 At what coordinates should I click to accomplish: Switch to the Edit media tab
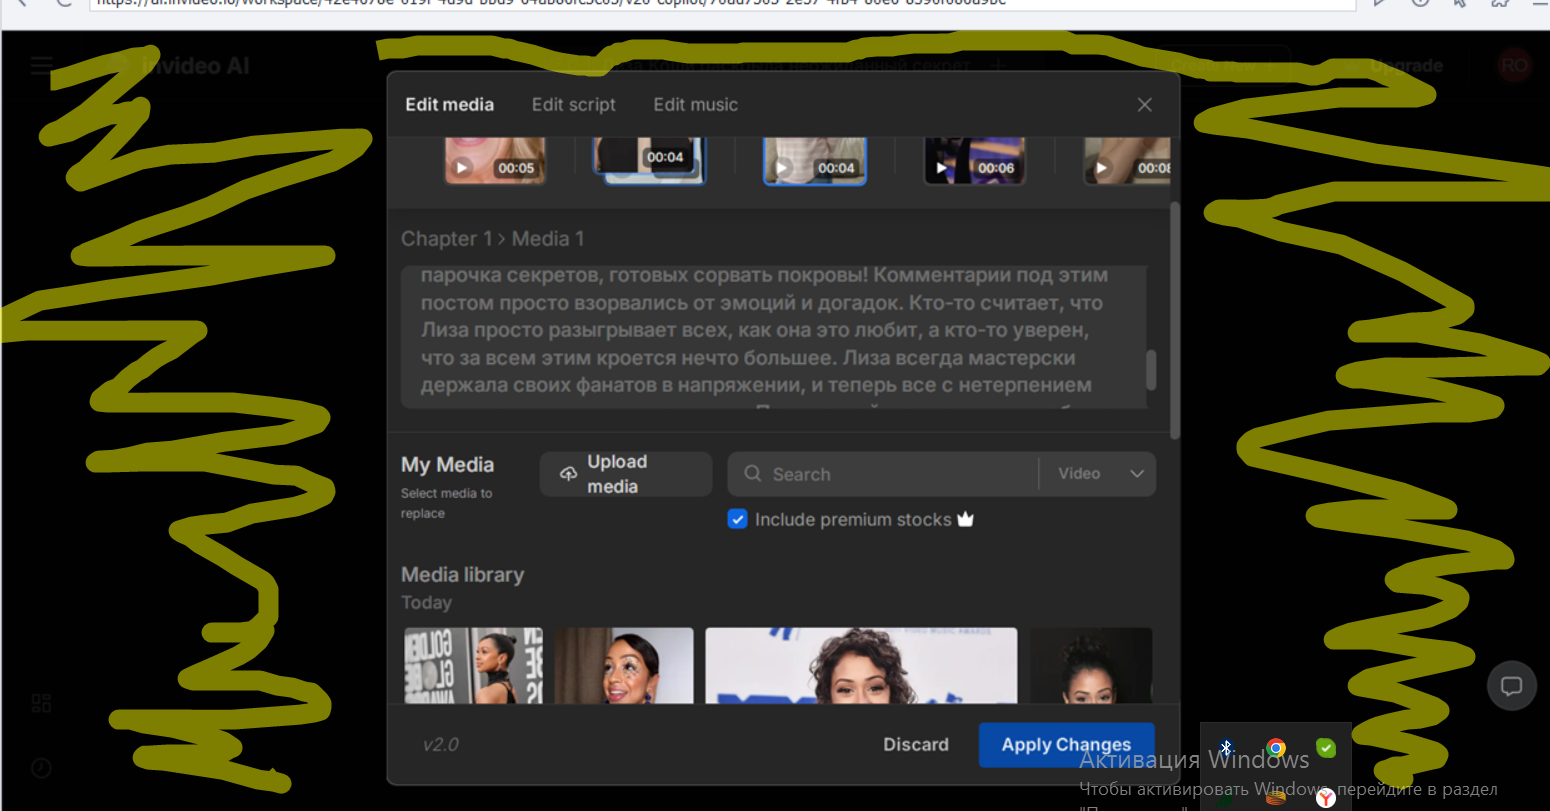tap(449, 105)
